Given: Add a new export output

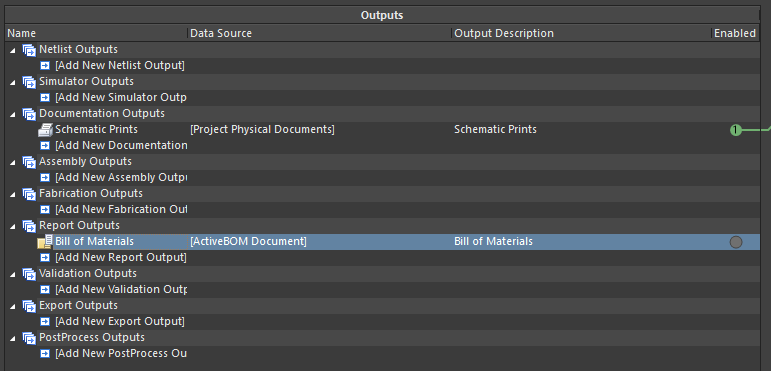Looking at the screenshot, I should [119, 322].
